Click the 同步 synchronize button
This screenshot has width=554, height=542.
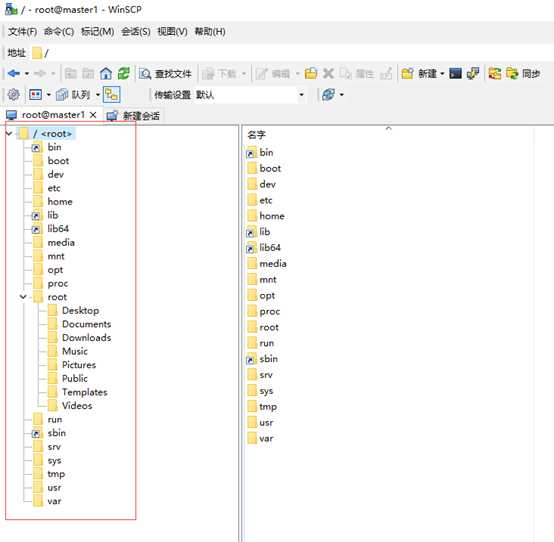pyautogui.click(x=523, y=73)
